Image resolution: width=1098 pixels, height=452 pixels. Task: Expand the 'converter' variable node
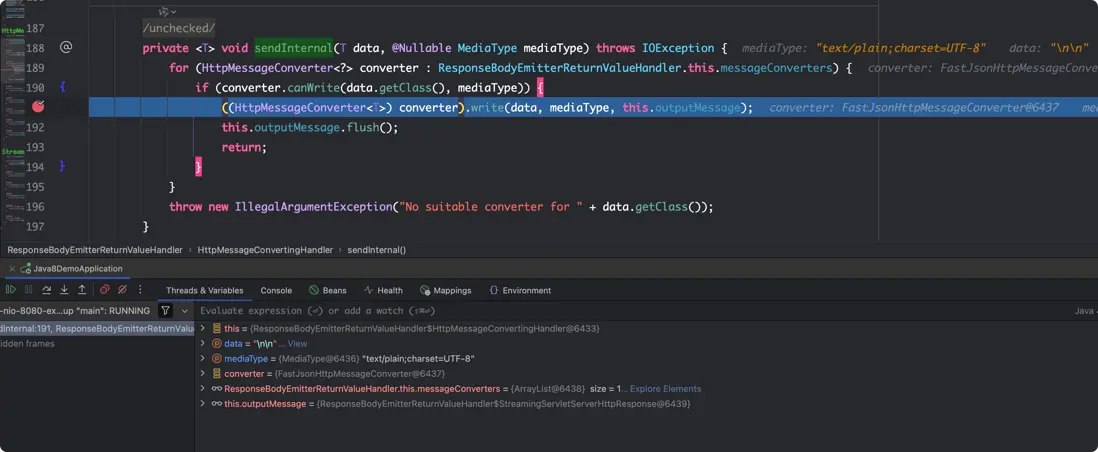pyautogui.click(x=203, y=374)
